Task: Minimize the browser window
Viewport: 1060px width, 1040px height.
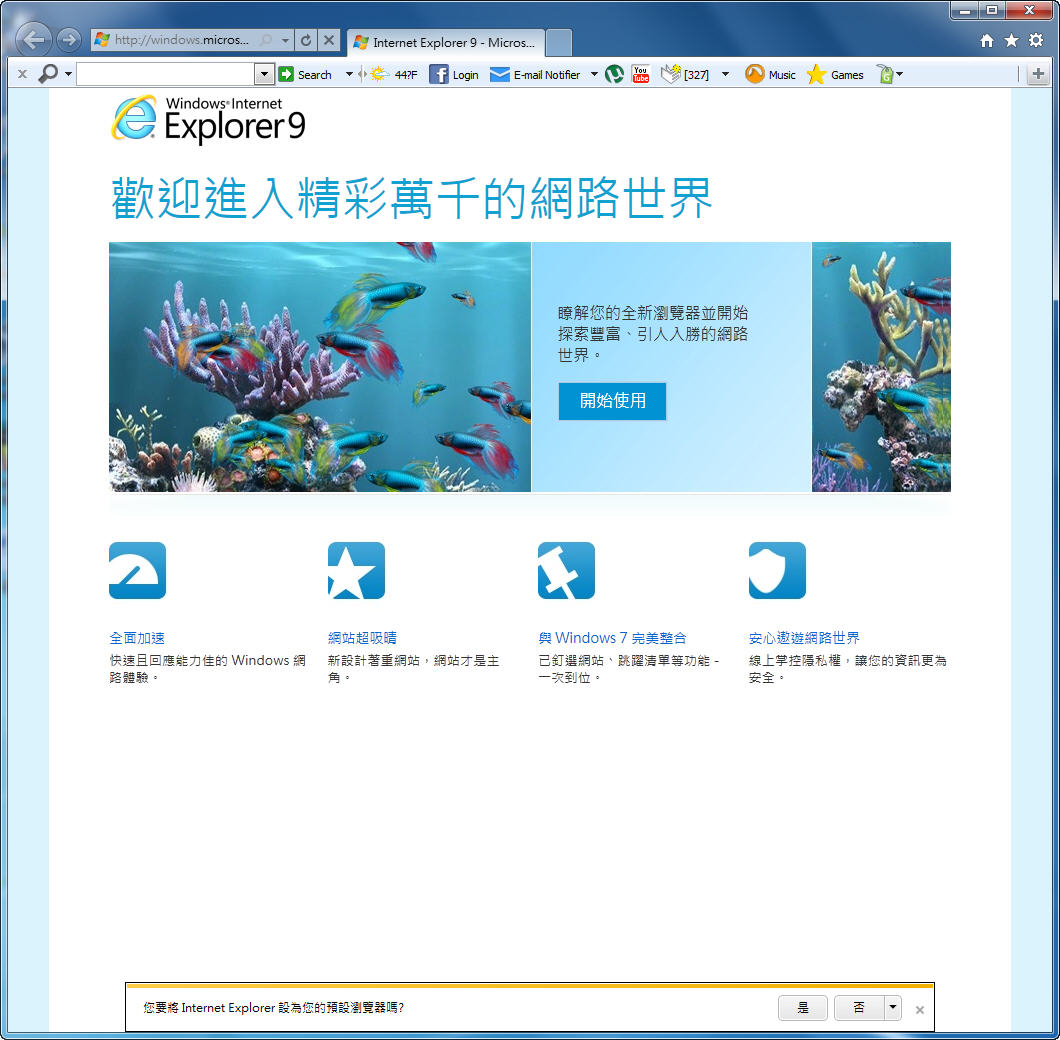Action: click(965, 11)
